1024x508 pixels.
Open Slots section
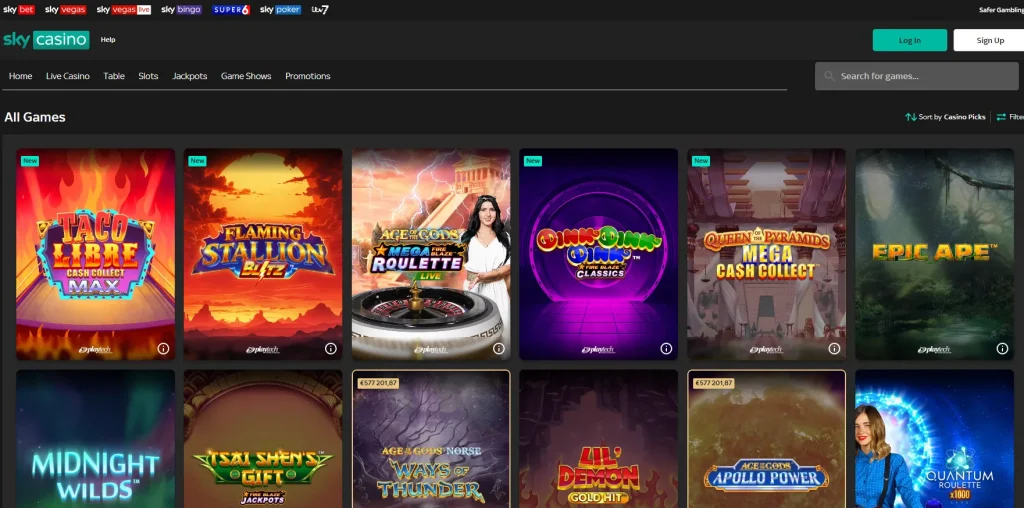[148, 76]
